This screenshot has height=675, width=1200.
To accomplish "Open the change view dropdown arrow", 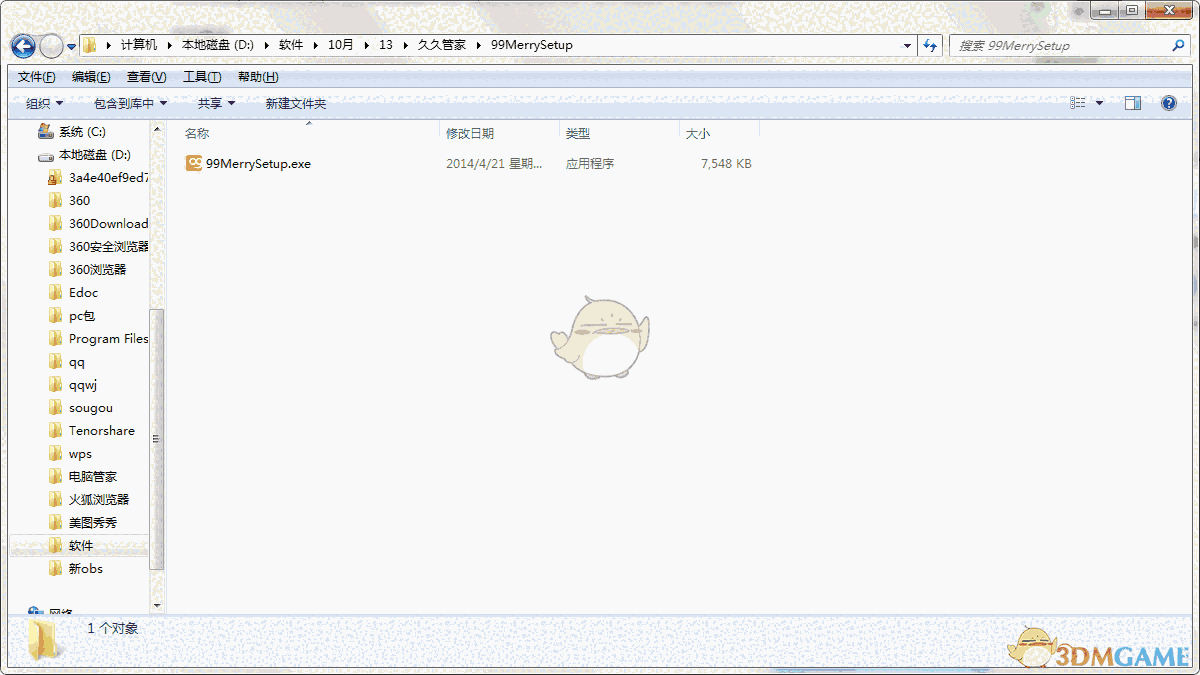I will coord(1100,102).
